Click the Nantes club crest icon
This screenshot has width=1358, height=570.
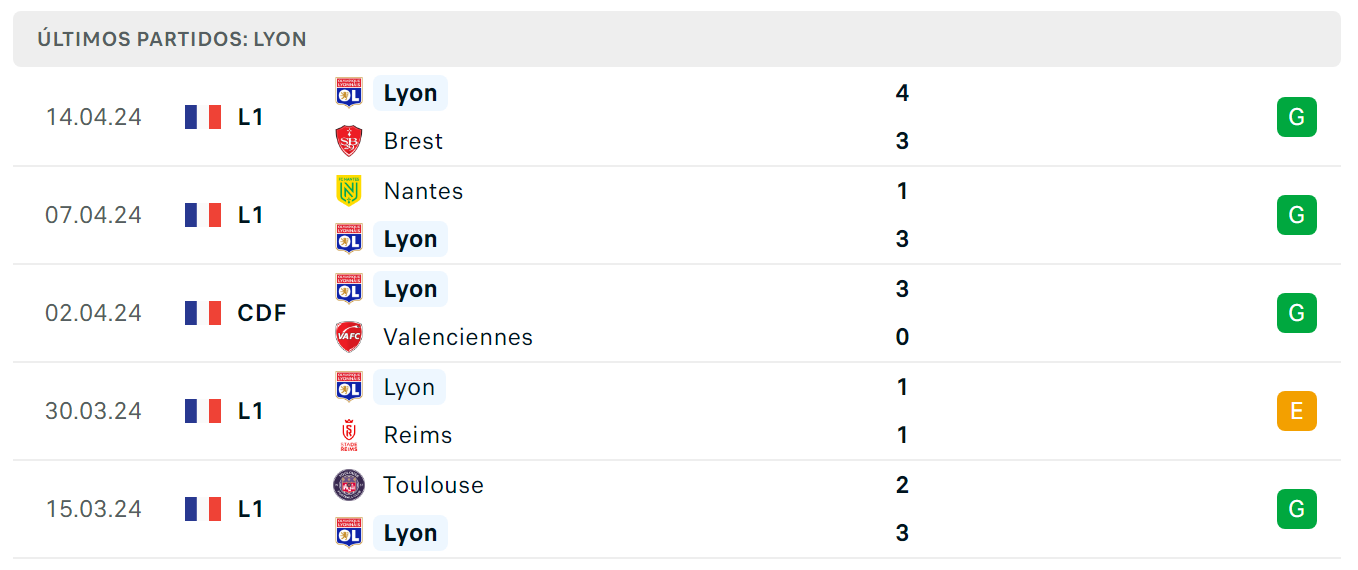point(349,190)
